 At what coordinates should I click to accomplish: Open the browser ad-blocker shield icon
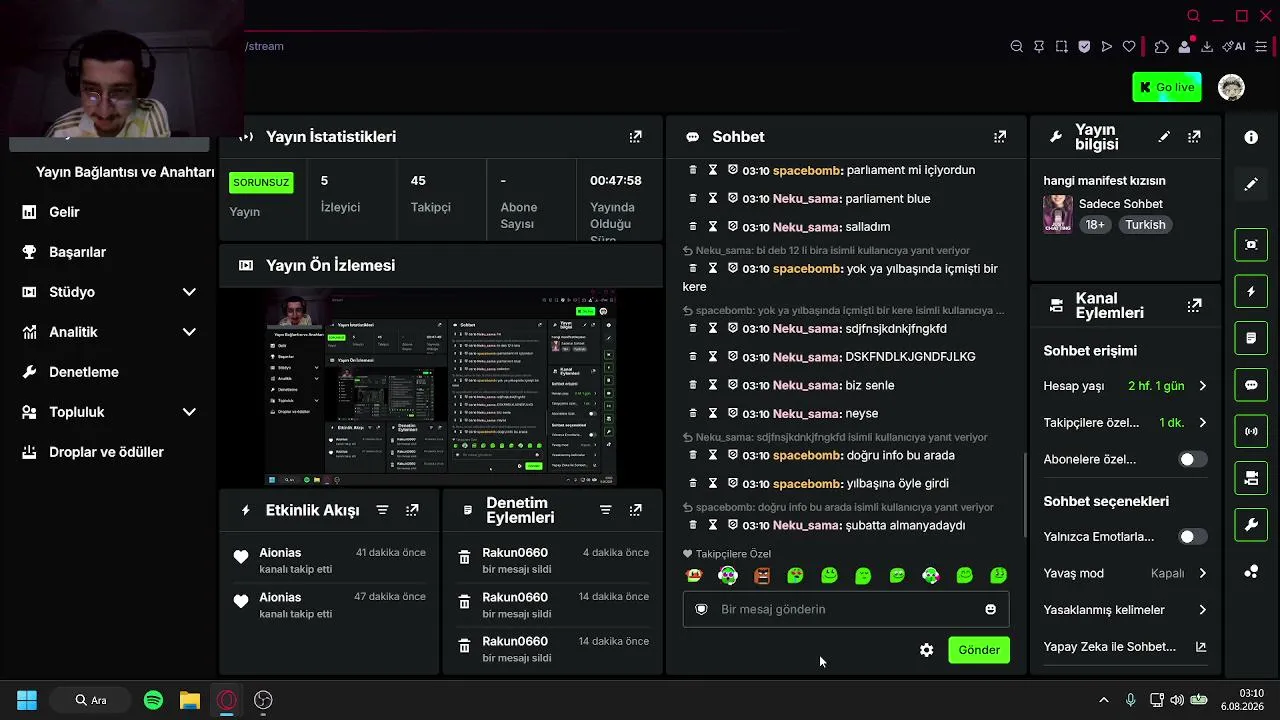[1084, 46]
